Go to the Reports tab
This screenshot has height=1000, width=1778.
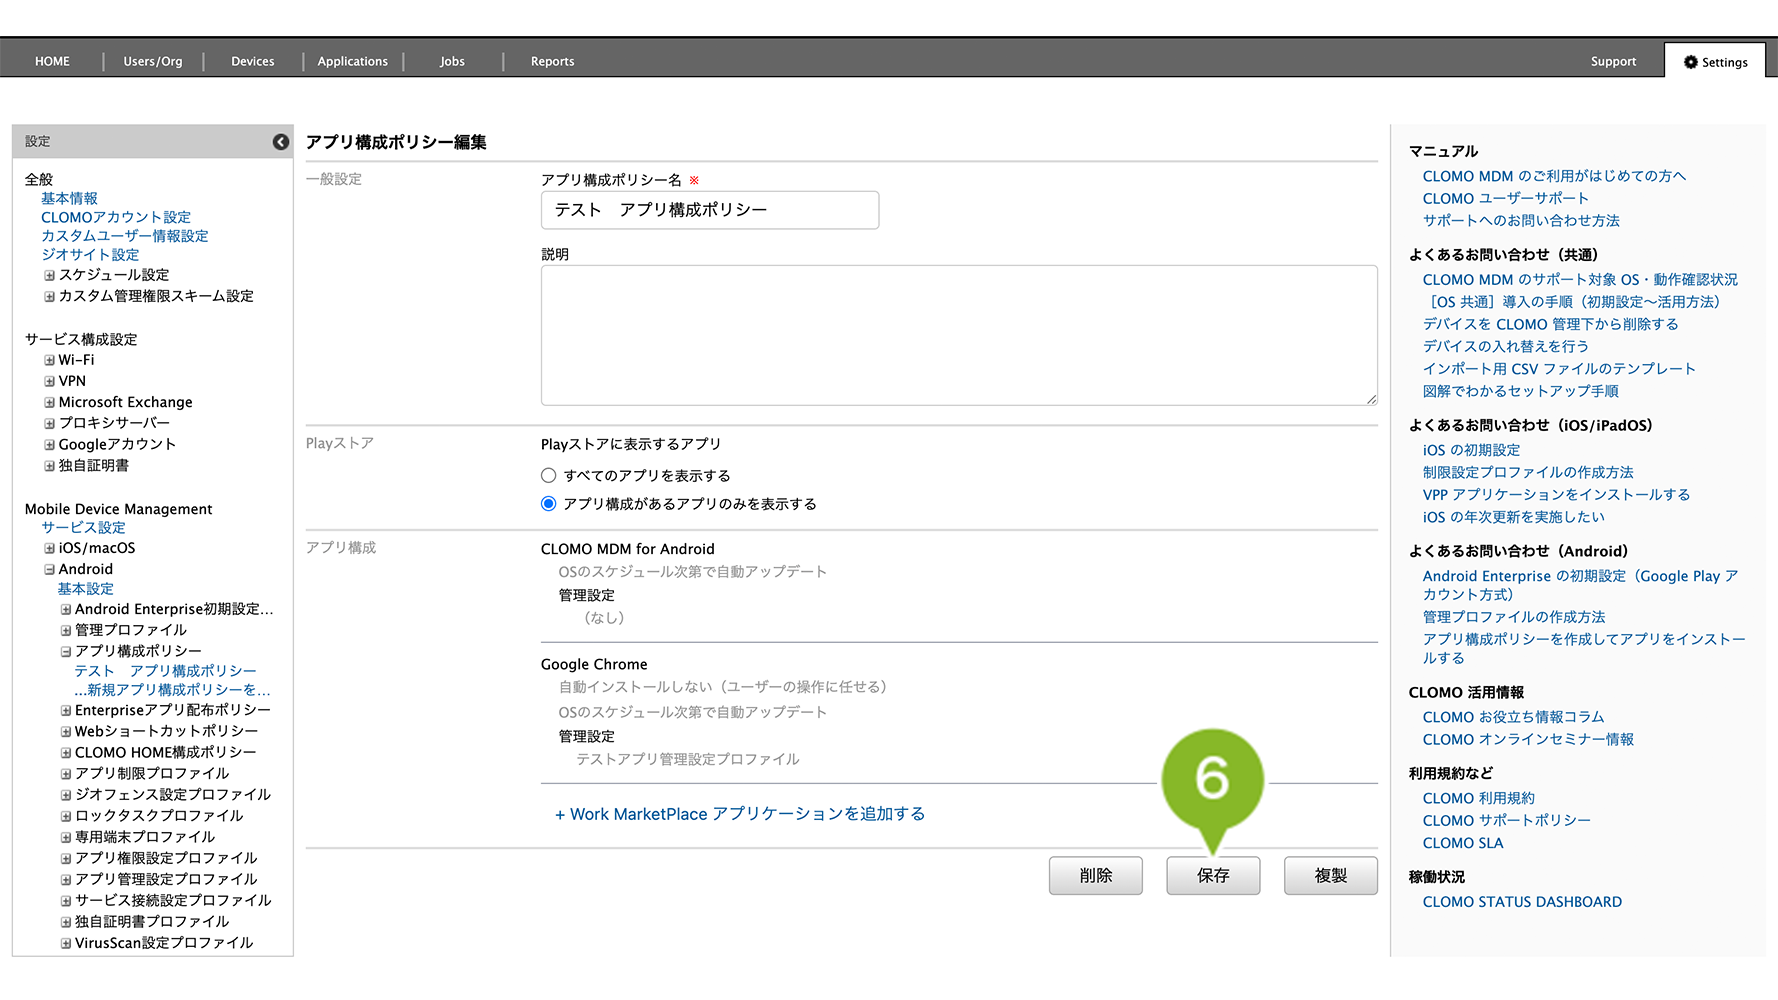(x=552, y=62)
